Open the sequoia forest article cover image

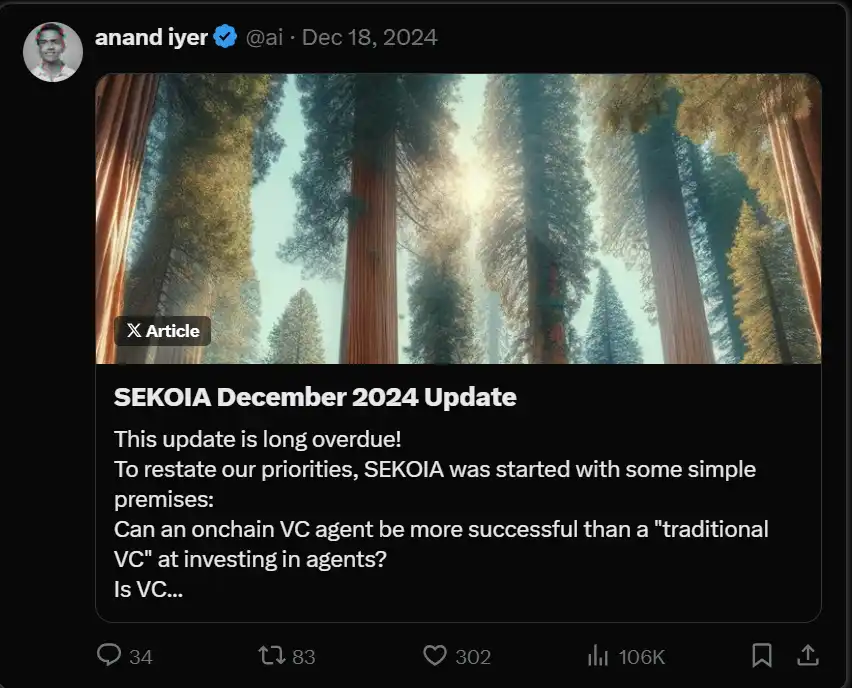[x=458, y=200]
